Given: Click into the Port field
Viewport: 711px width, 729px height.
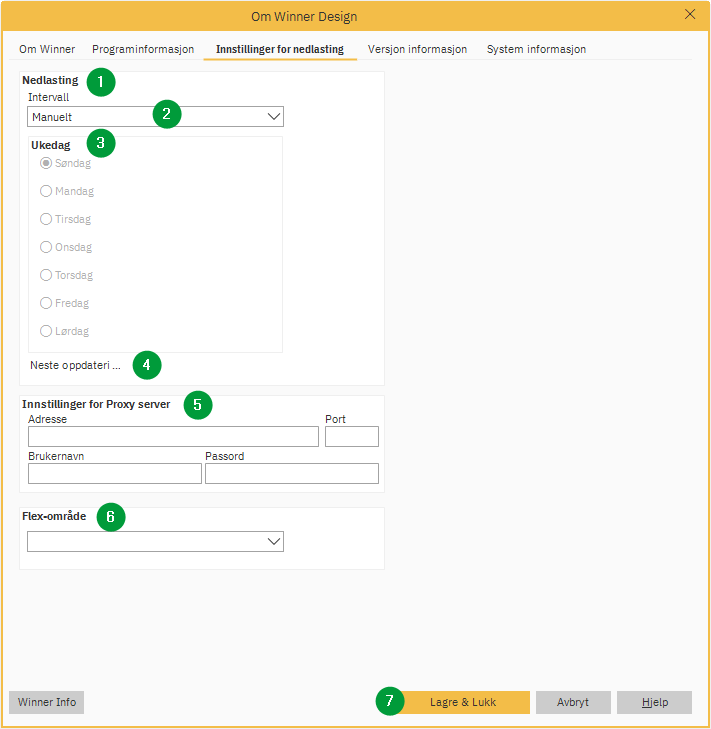Looking at the screenshot, I should [x=351, y=436].
